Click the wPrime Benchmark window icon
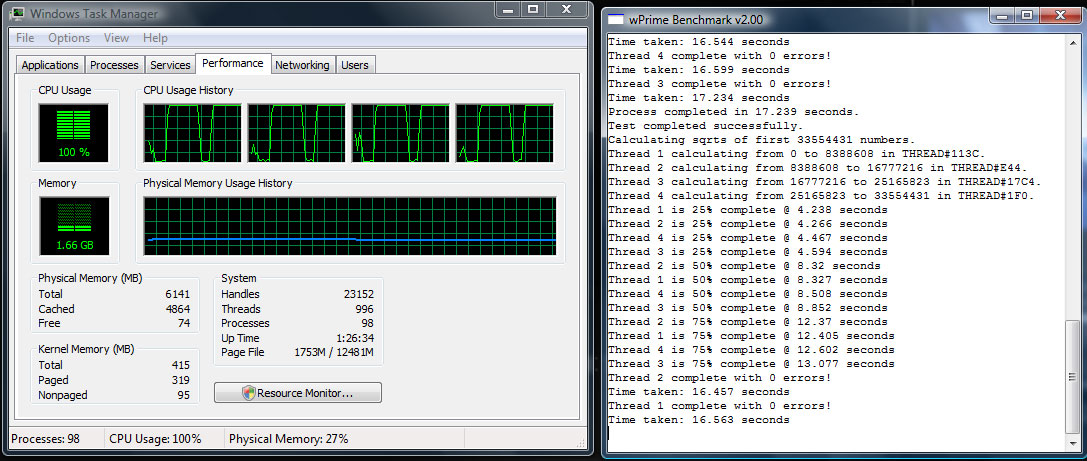This screenshot has height=461, width=1087. coord(615,19)
